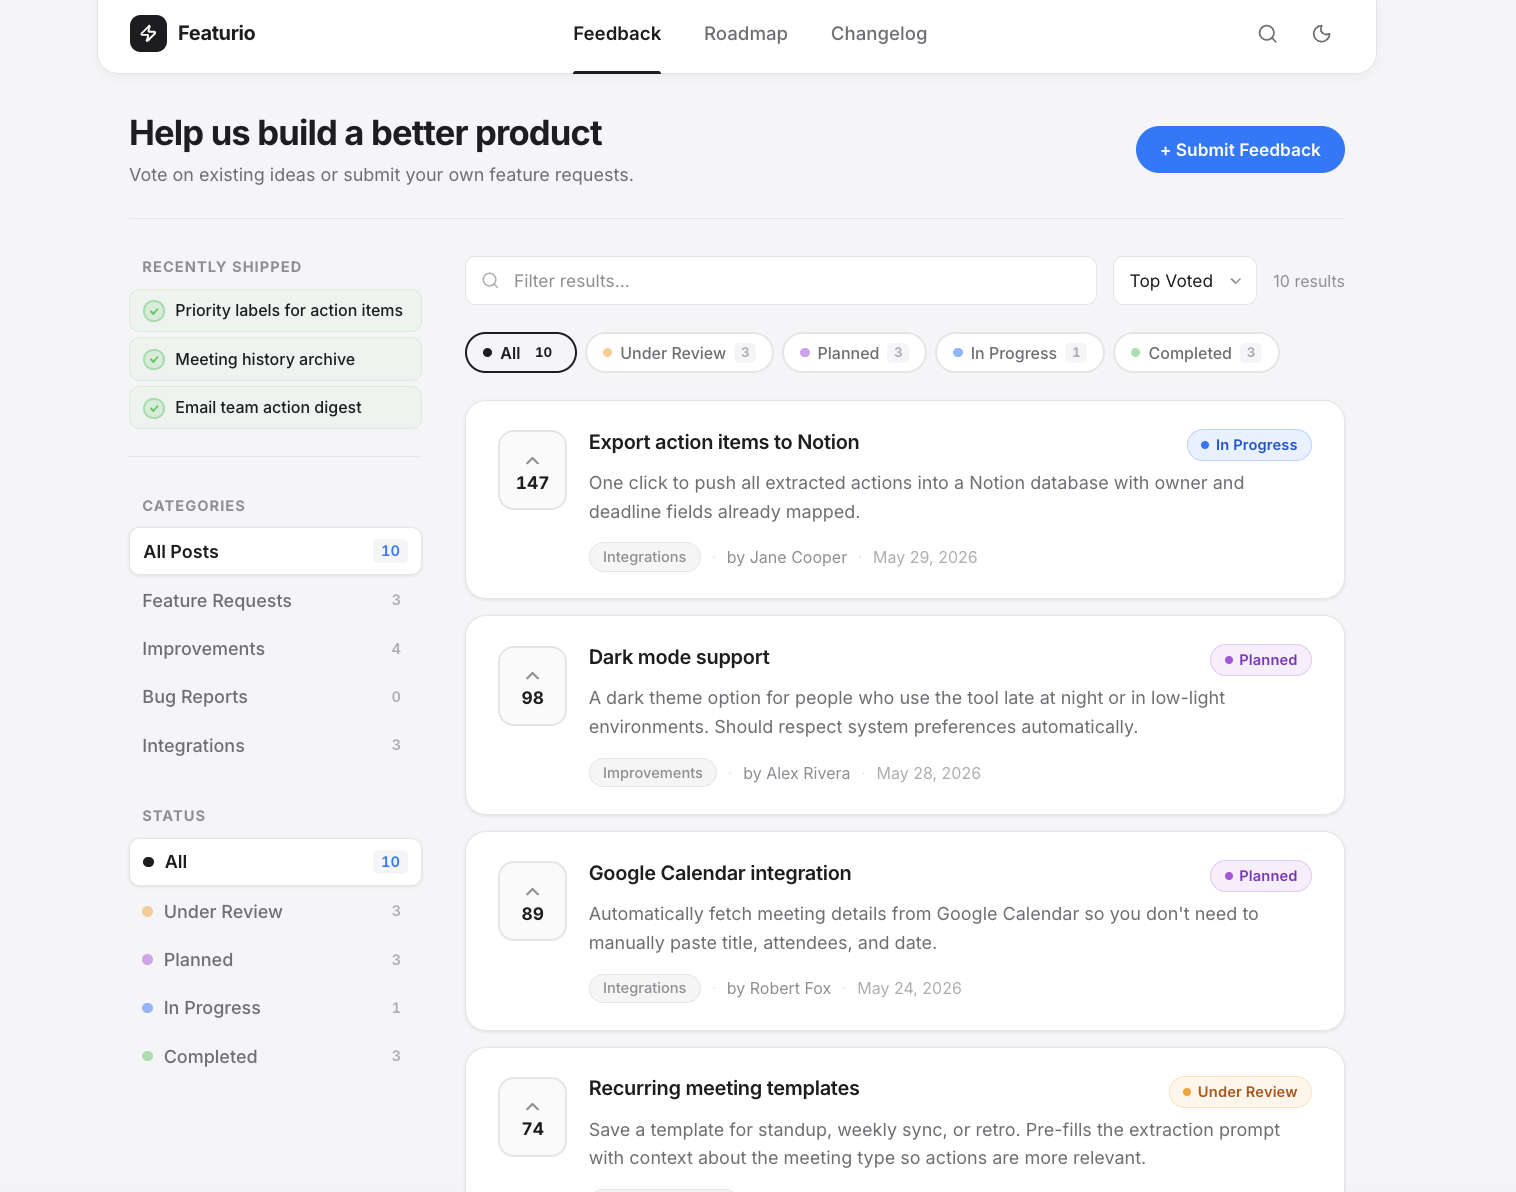Click Integrations tag on Notion export post
Image resolution: width=1516 pixels, height=1192 pixels.
click(645, 557)
